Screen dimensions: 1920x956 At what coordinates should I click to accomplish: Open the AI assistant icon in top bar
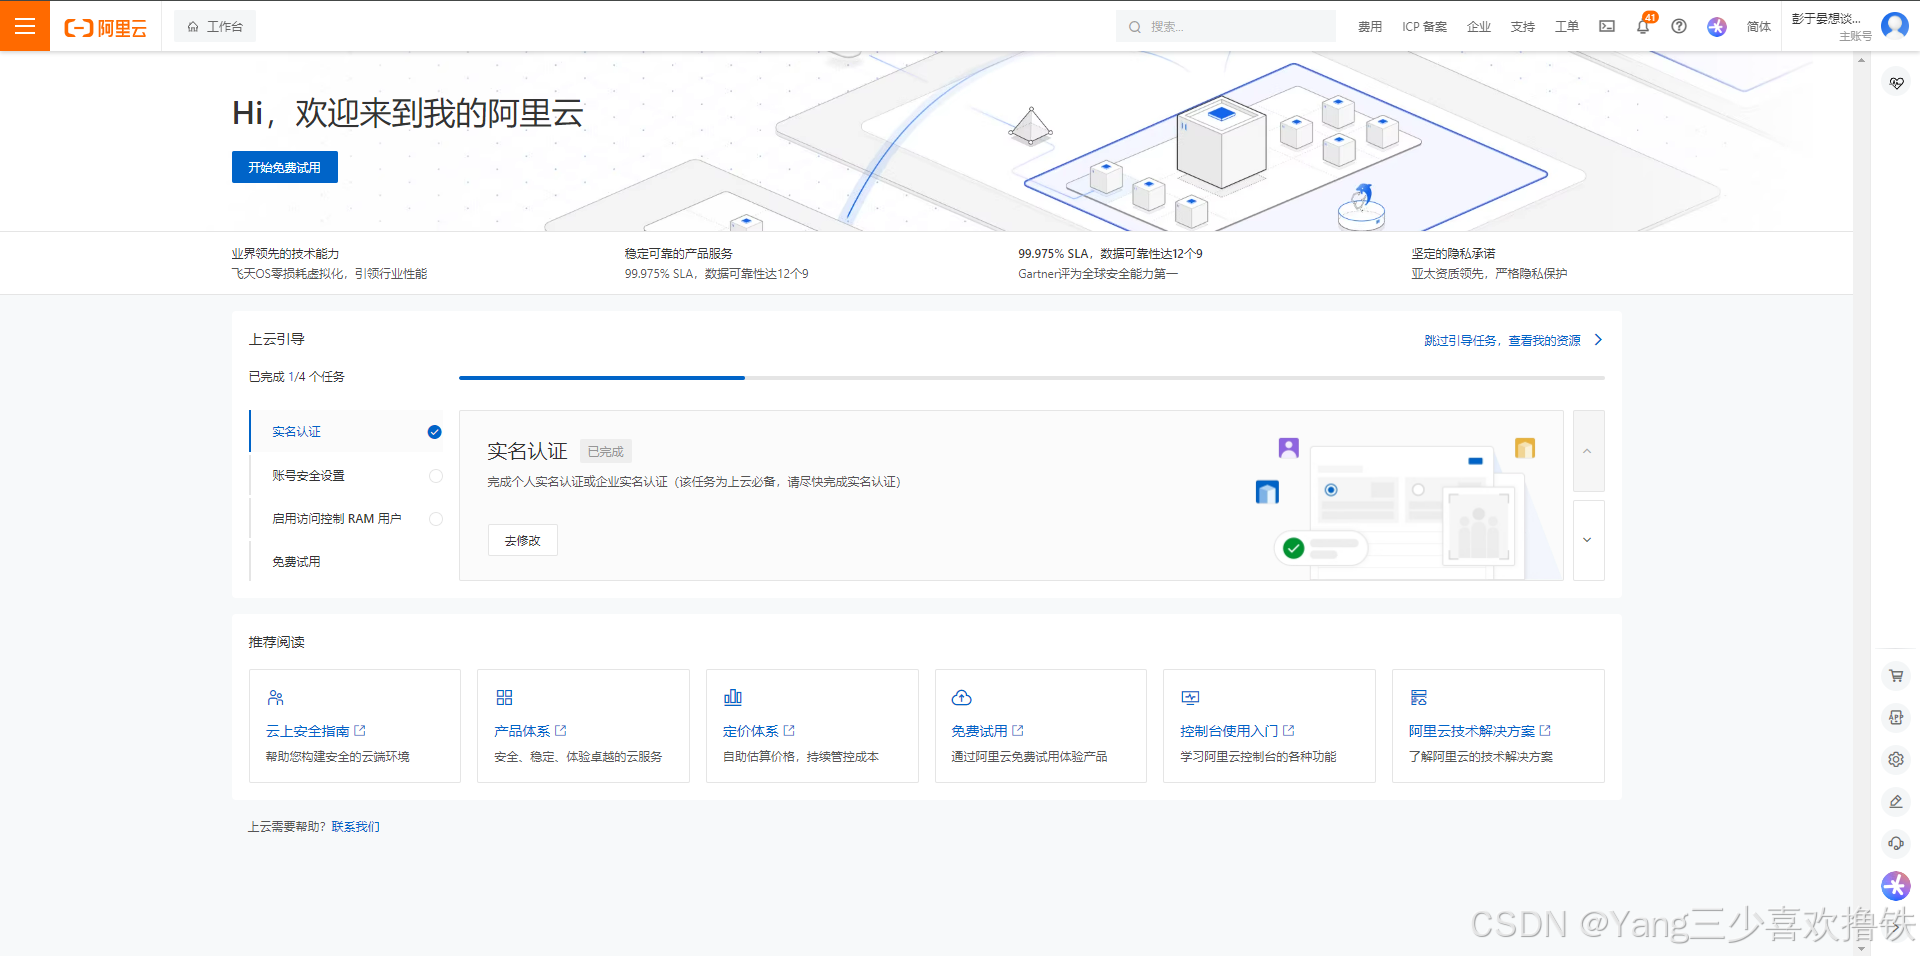1717,27
